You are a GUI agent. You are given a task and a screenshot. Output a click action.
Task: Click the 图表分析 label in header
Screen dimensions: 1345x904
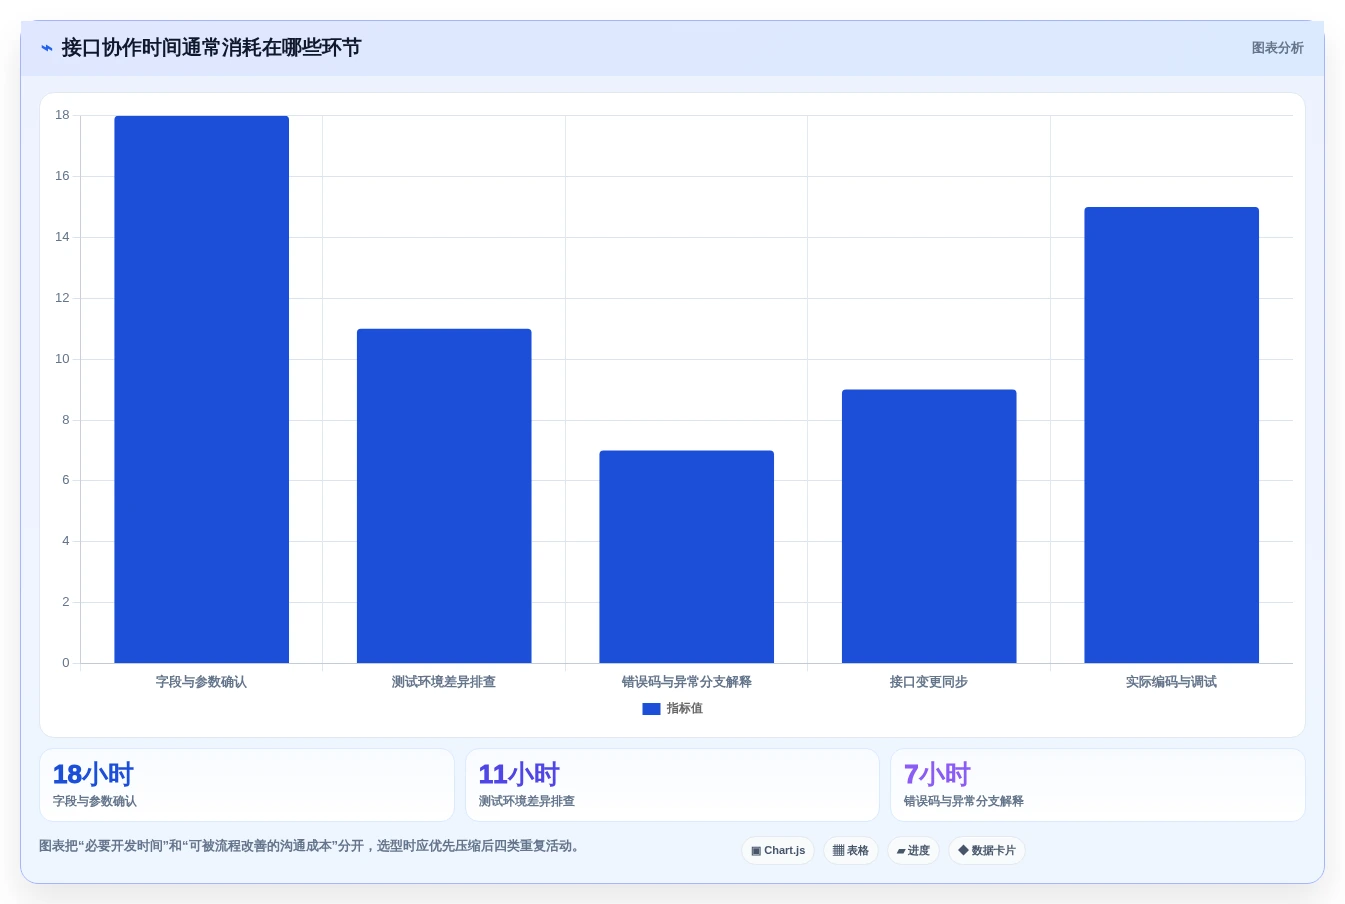click(x=1277, y=48)
